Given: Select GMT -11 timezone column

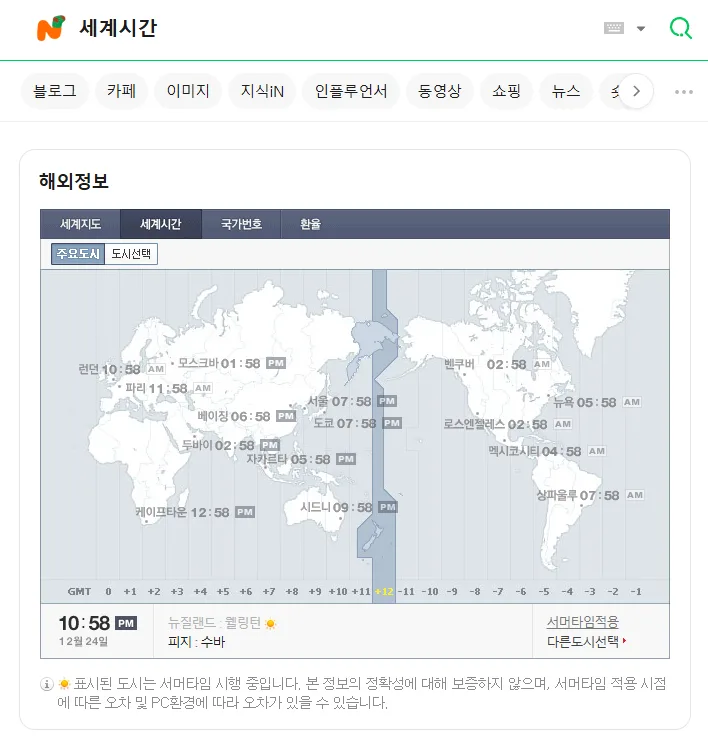Looking at the screenshot, I should point(406,592).
